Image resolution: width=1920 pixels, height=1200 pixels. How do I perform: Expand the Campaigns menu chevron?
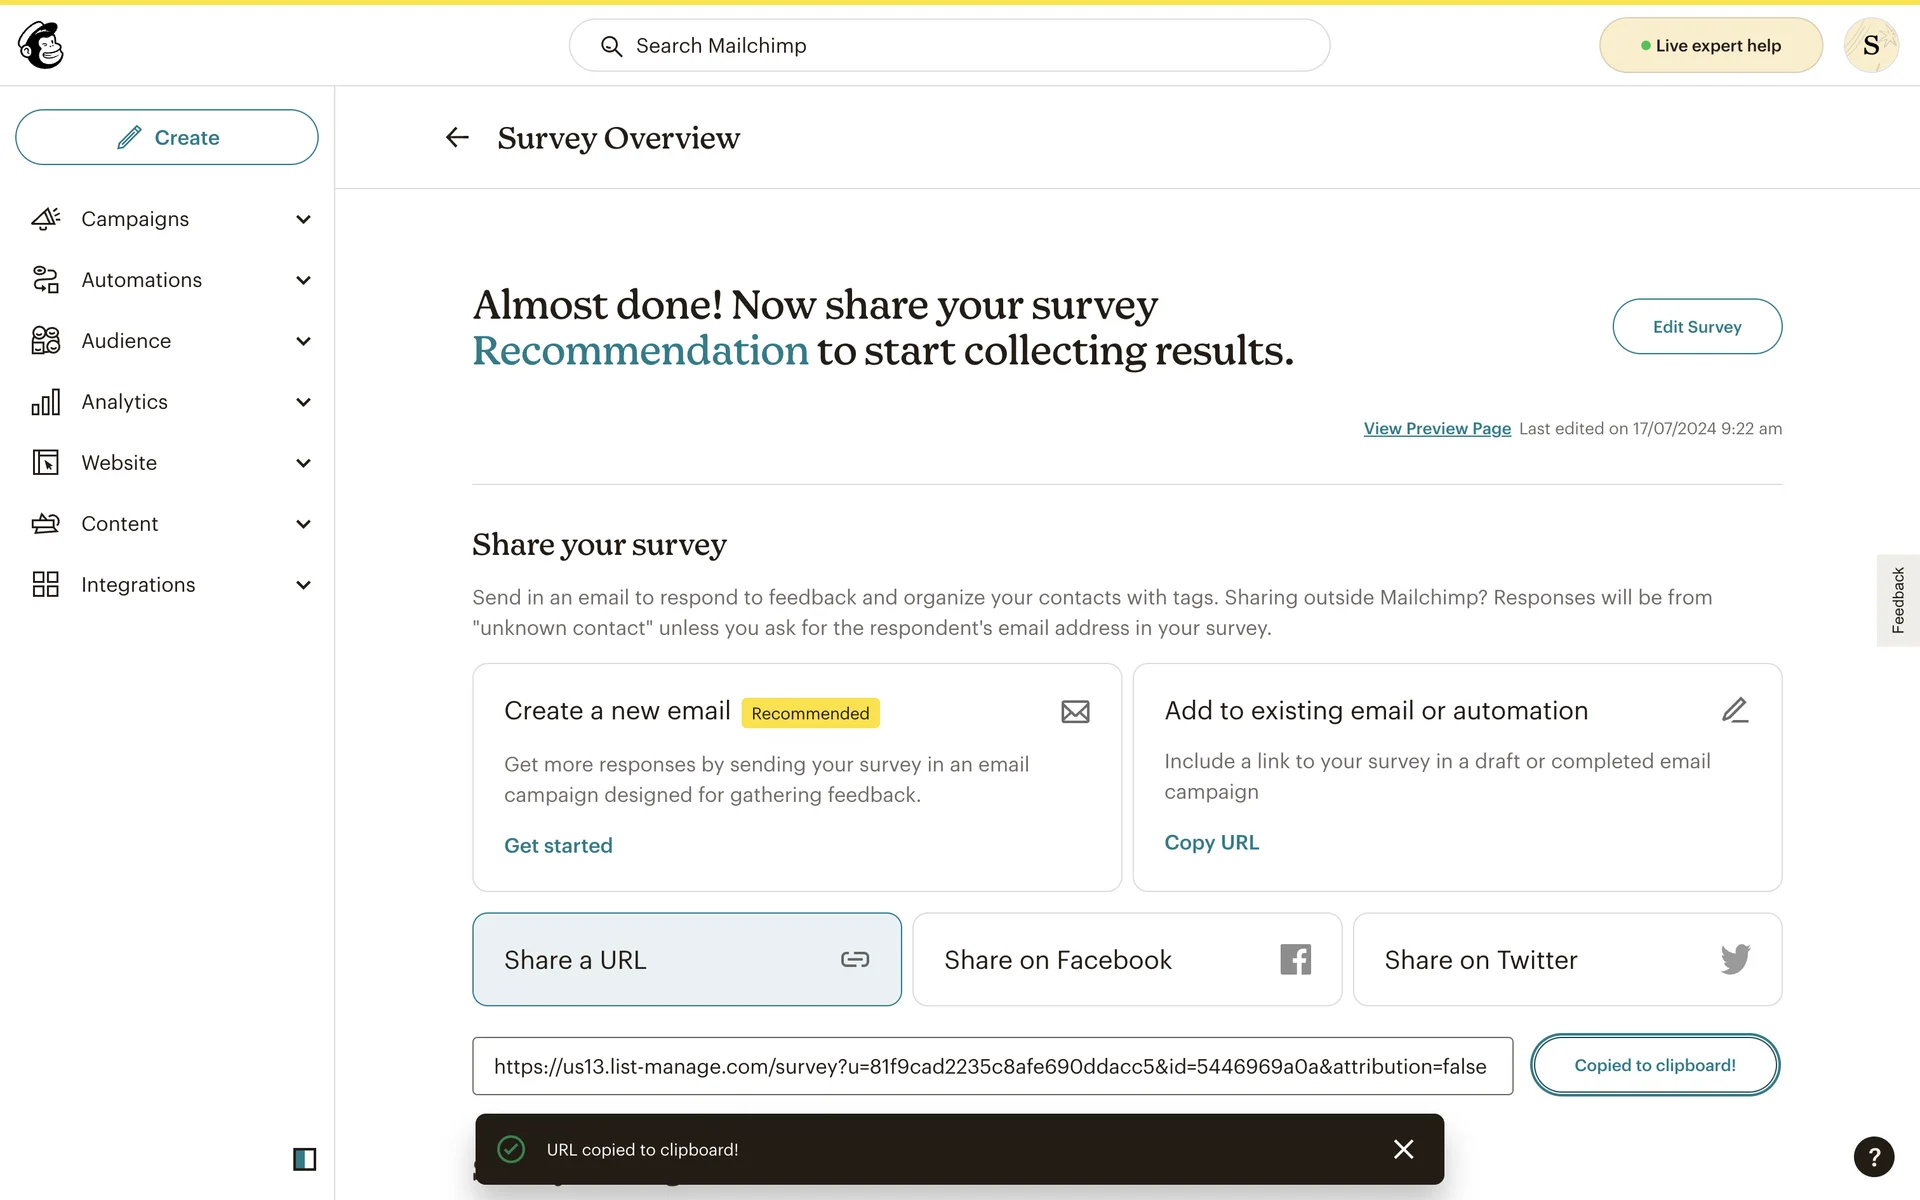pyautogui.click(x=304, y=219)
